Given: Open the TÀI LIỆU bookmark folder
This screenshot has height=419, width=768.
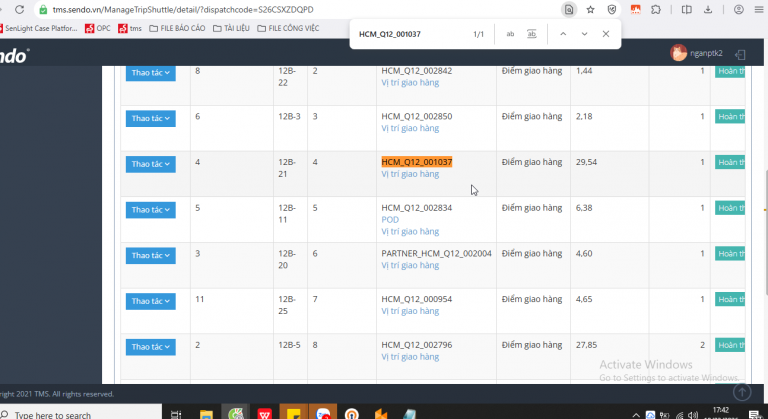Looking at the screenshot, I should (231, 28).
